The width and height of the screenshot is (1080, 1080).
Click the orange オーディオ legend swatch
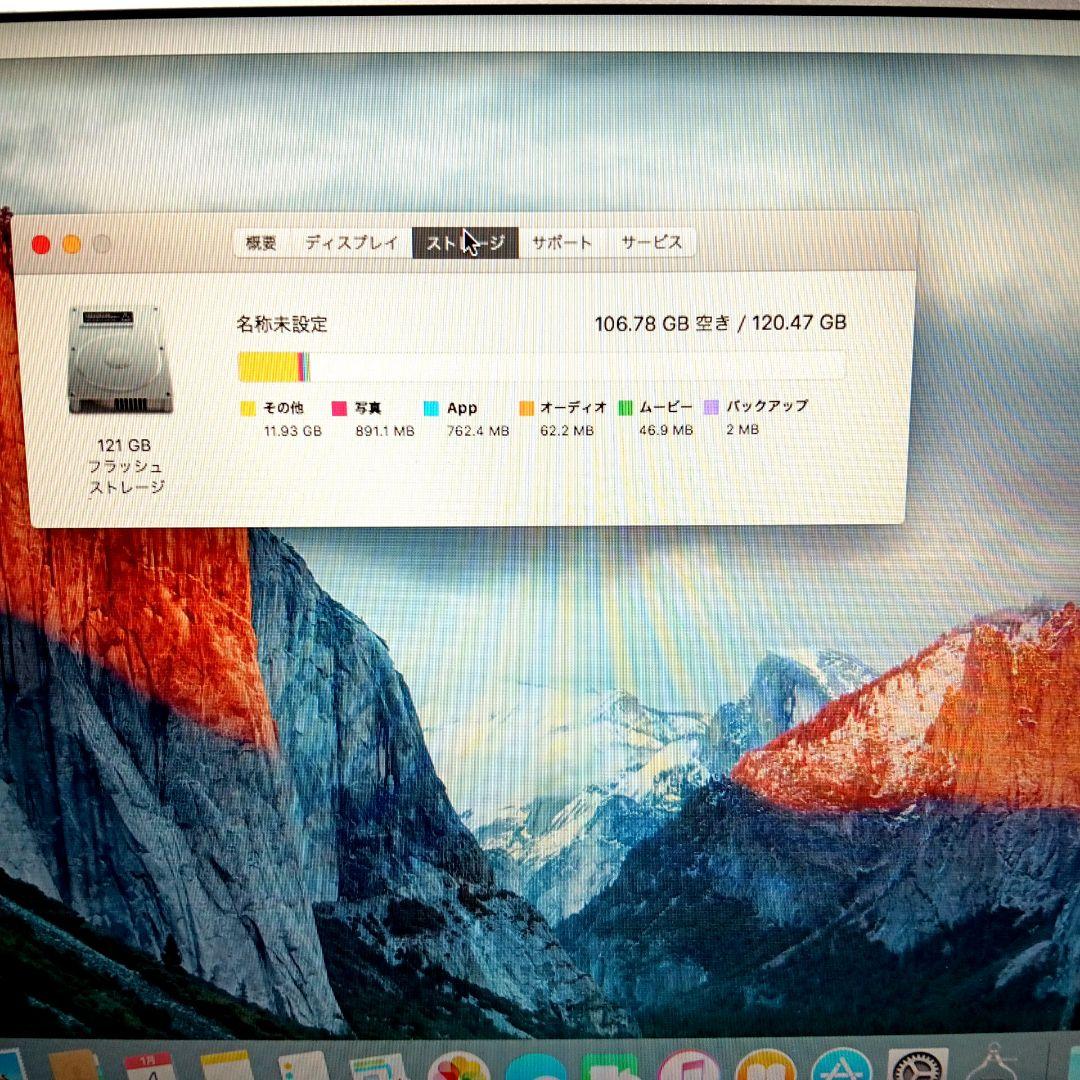click(526, 408)
